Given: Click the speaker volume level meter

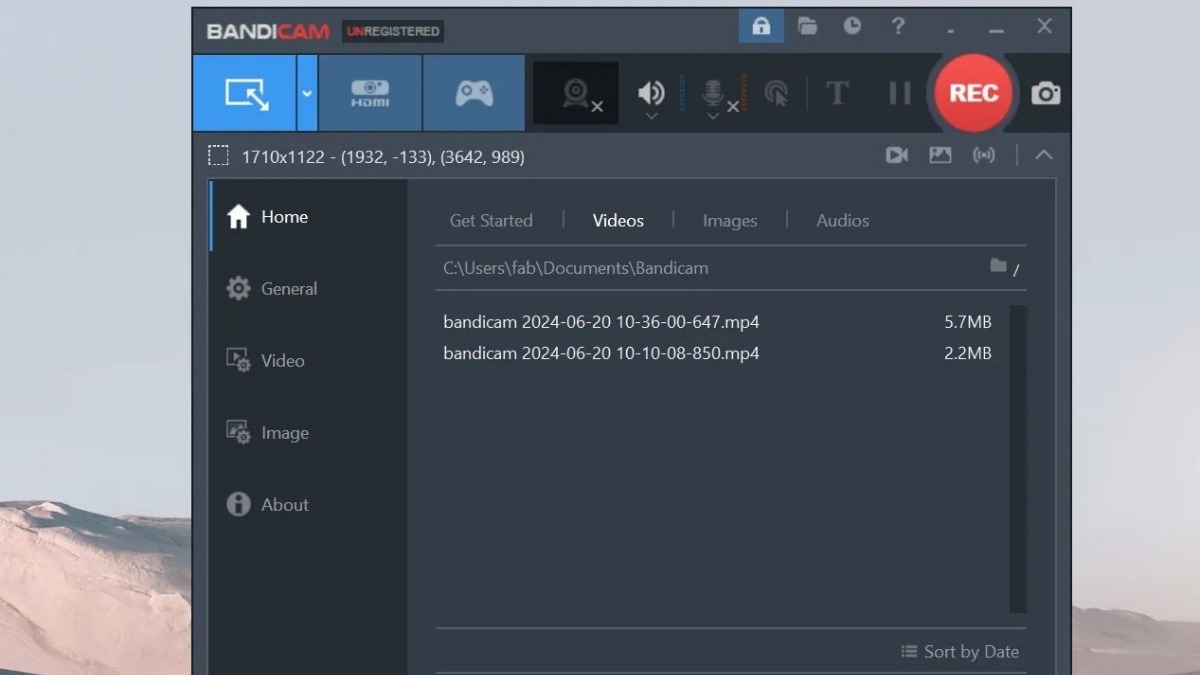Looking at the screenshot, I should 682,93.
